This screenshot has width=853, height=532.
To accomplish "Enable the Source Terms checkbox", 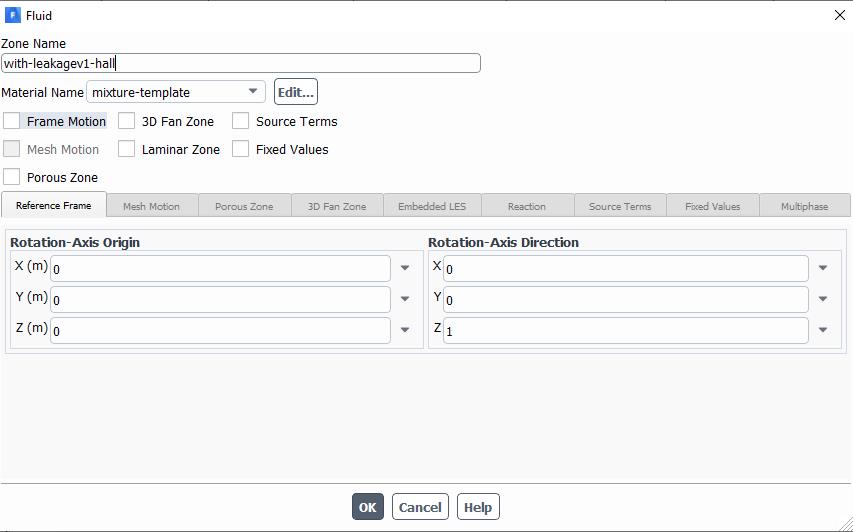I will tap(240, 121).
